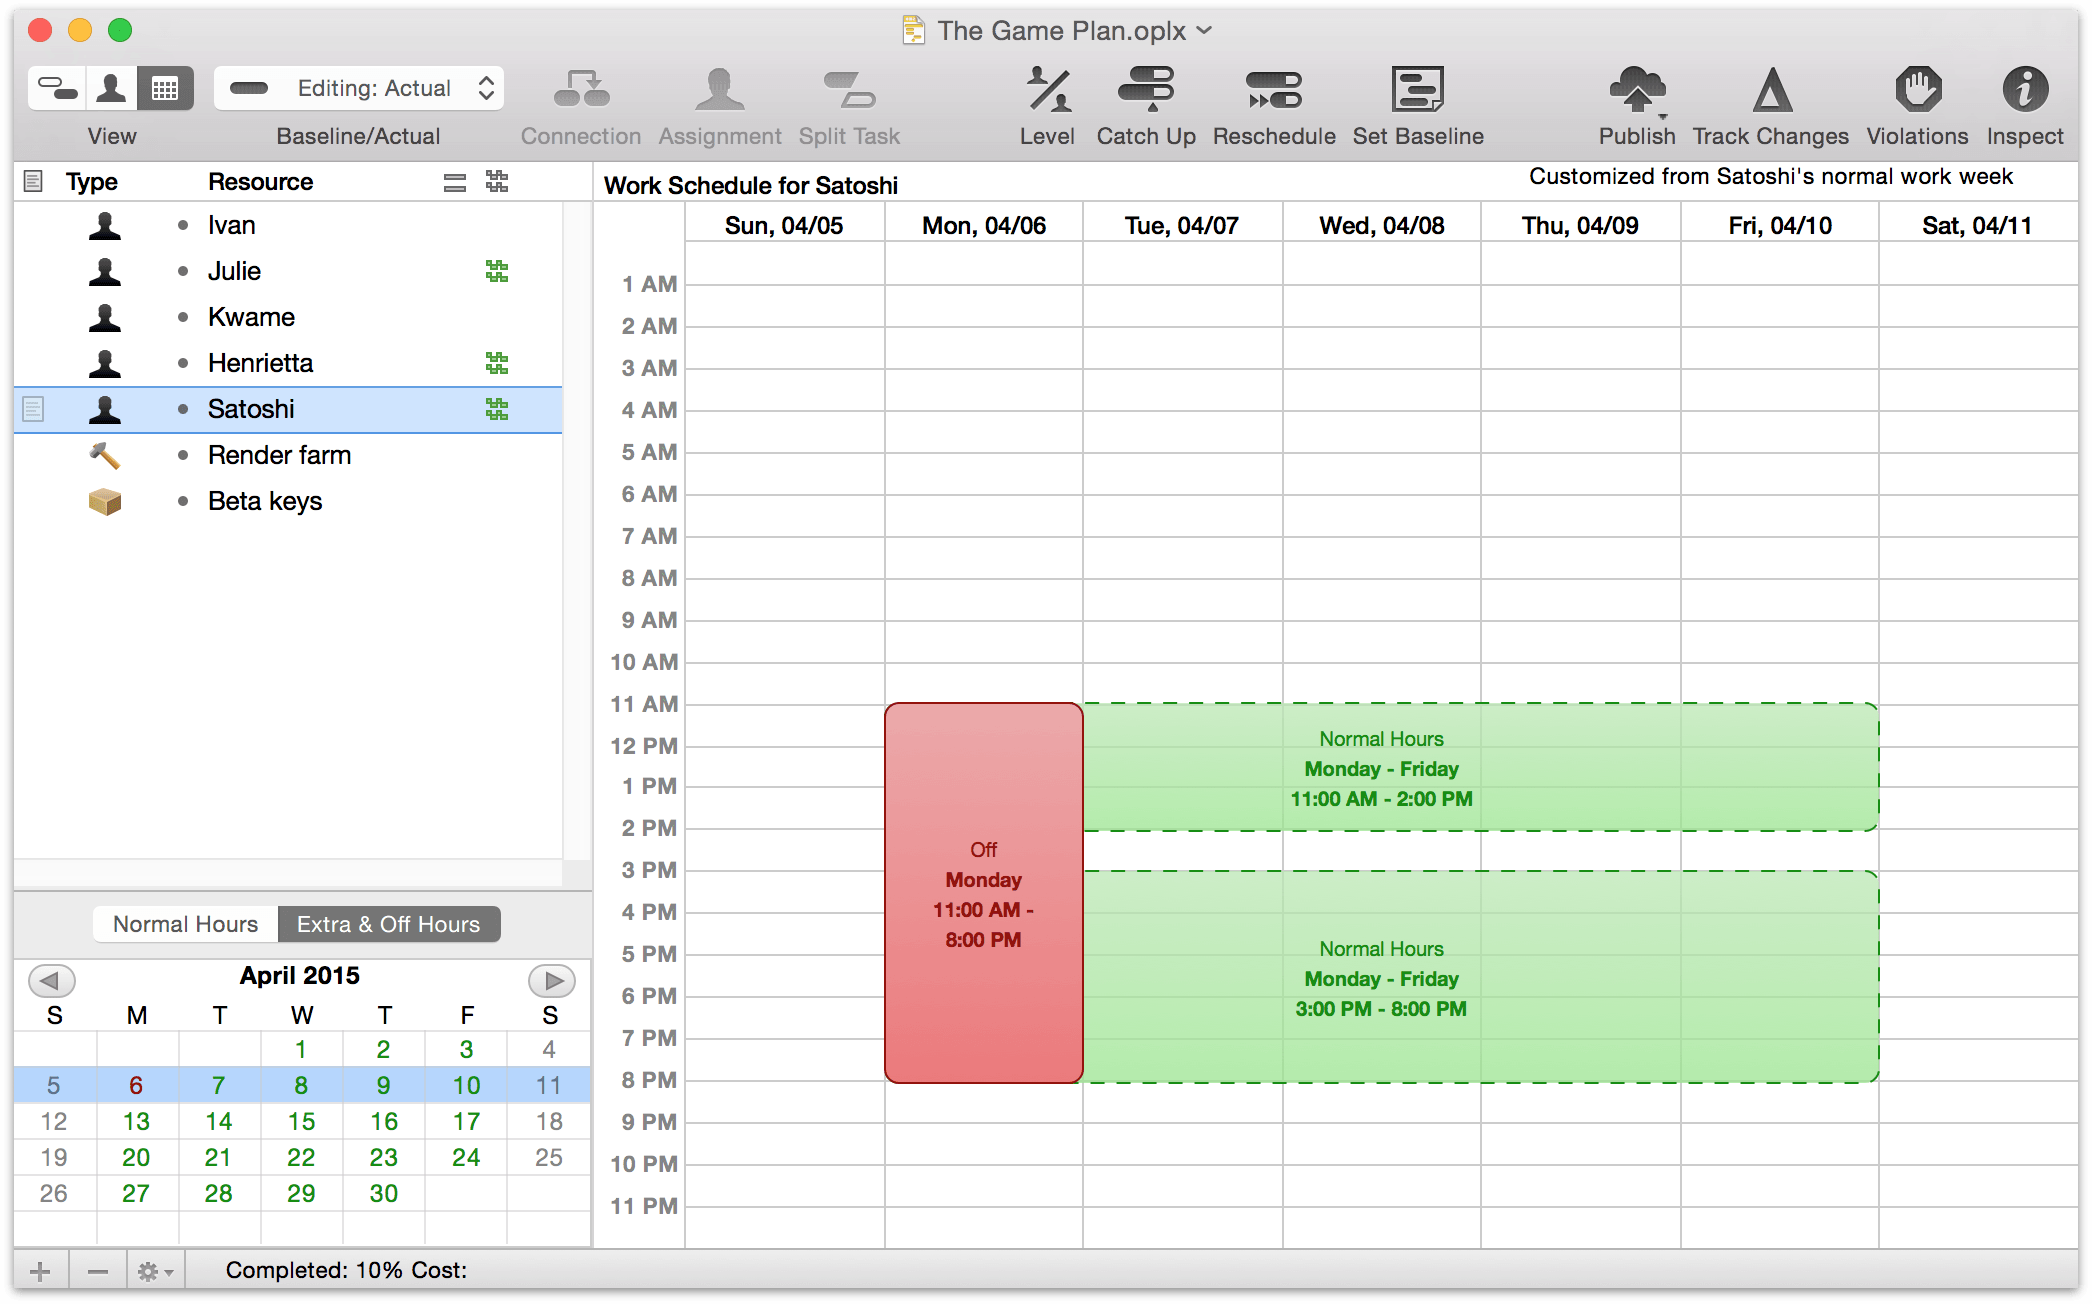
Task: Switch to Extra & Off Hours tab
Action: (x=389, y=924)
